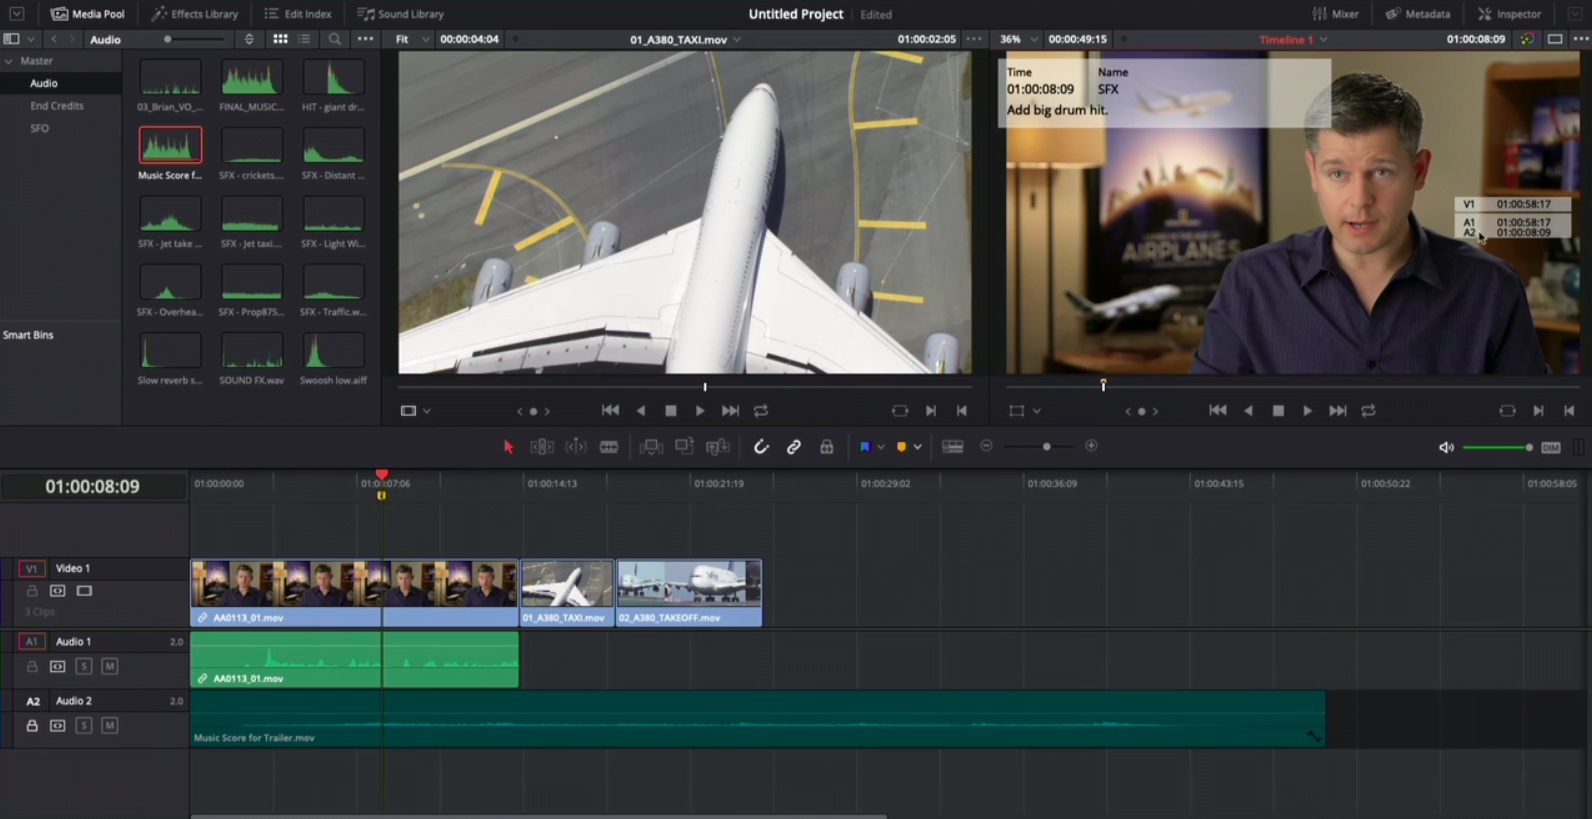1592x819 pixels.
Task: Toggle Auto Track Selector on Audio 1
Action: click(58, 666)
